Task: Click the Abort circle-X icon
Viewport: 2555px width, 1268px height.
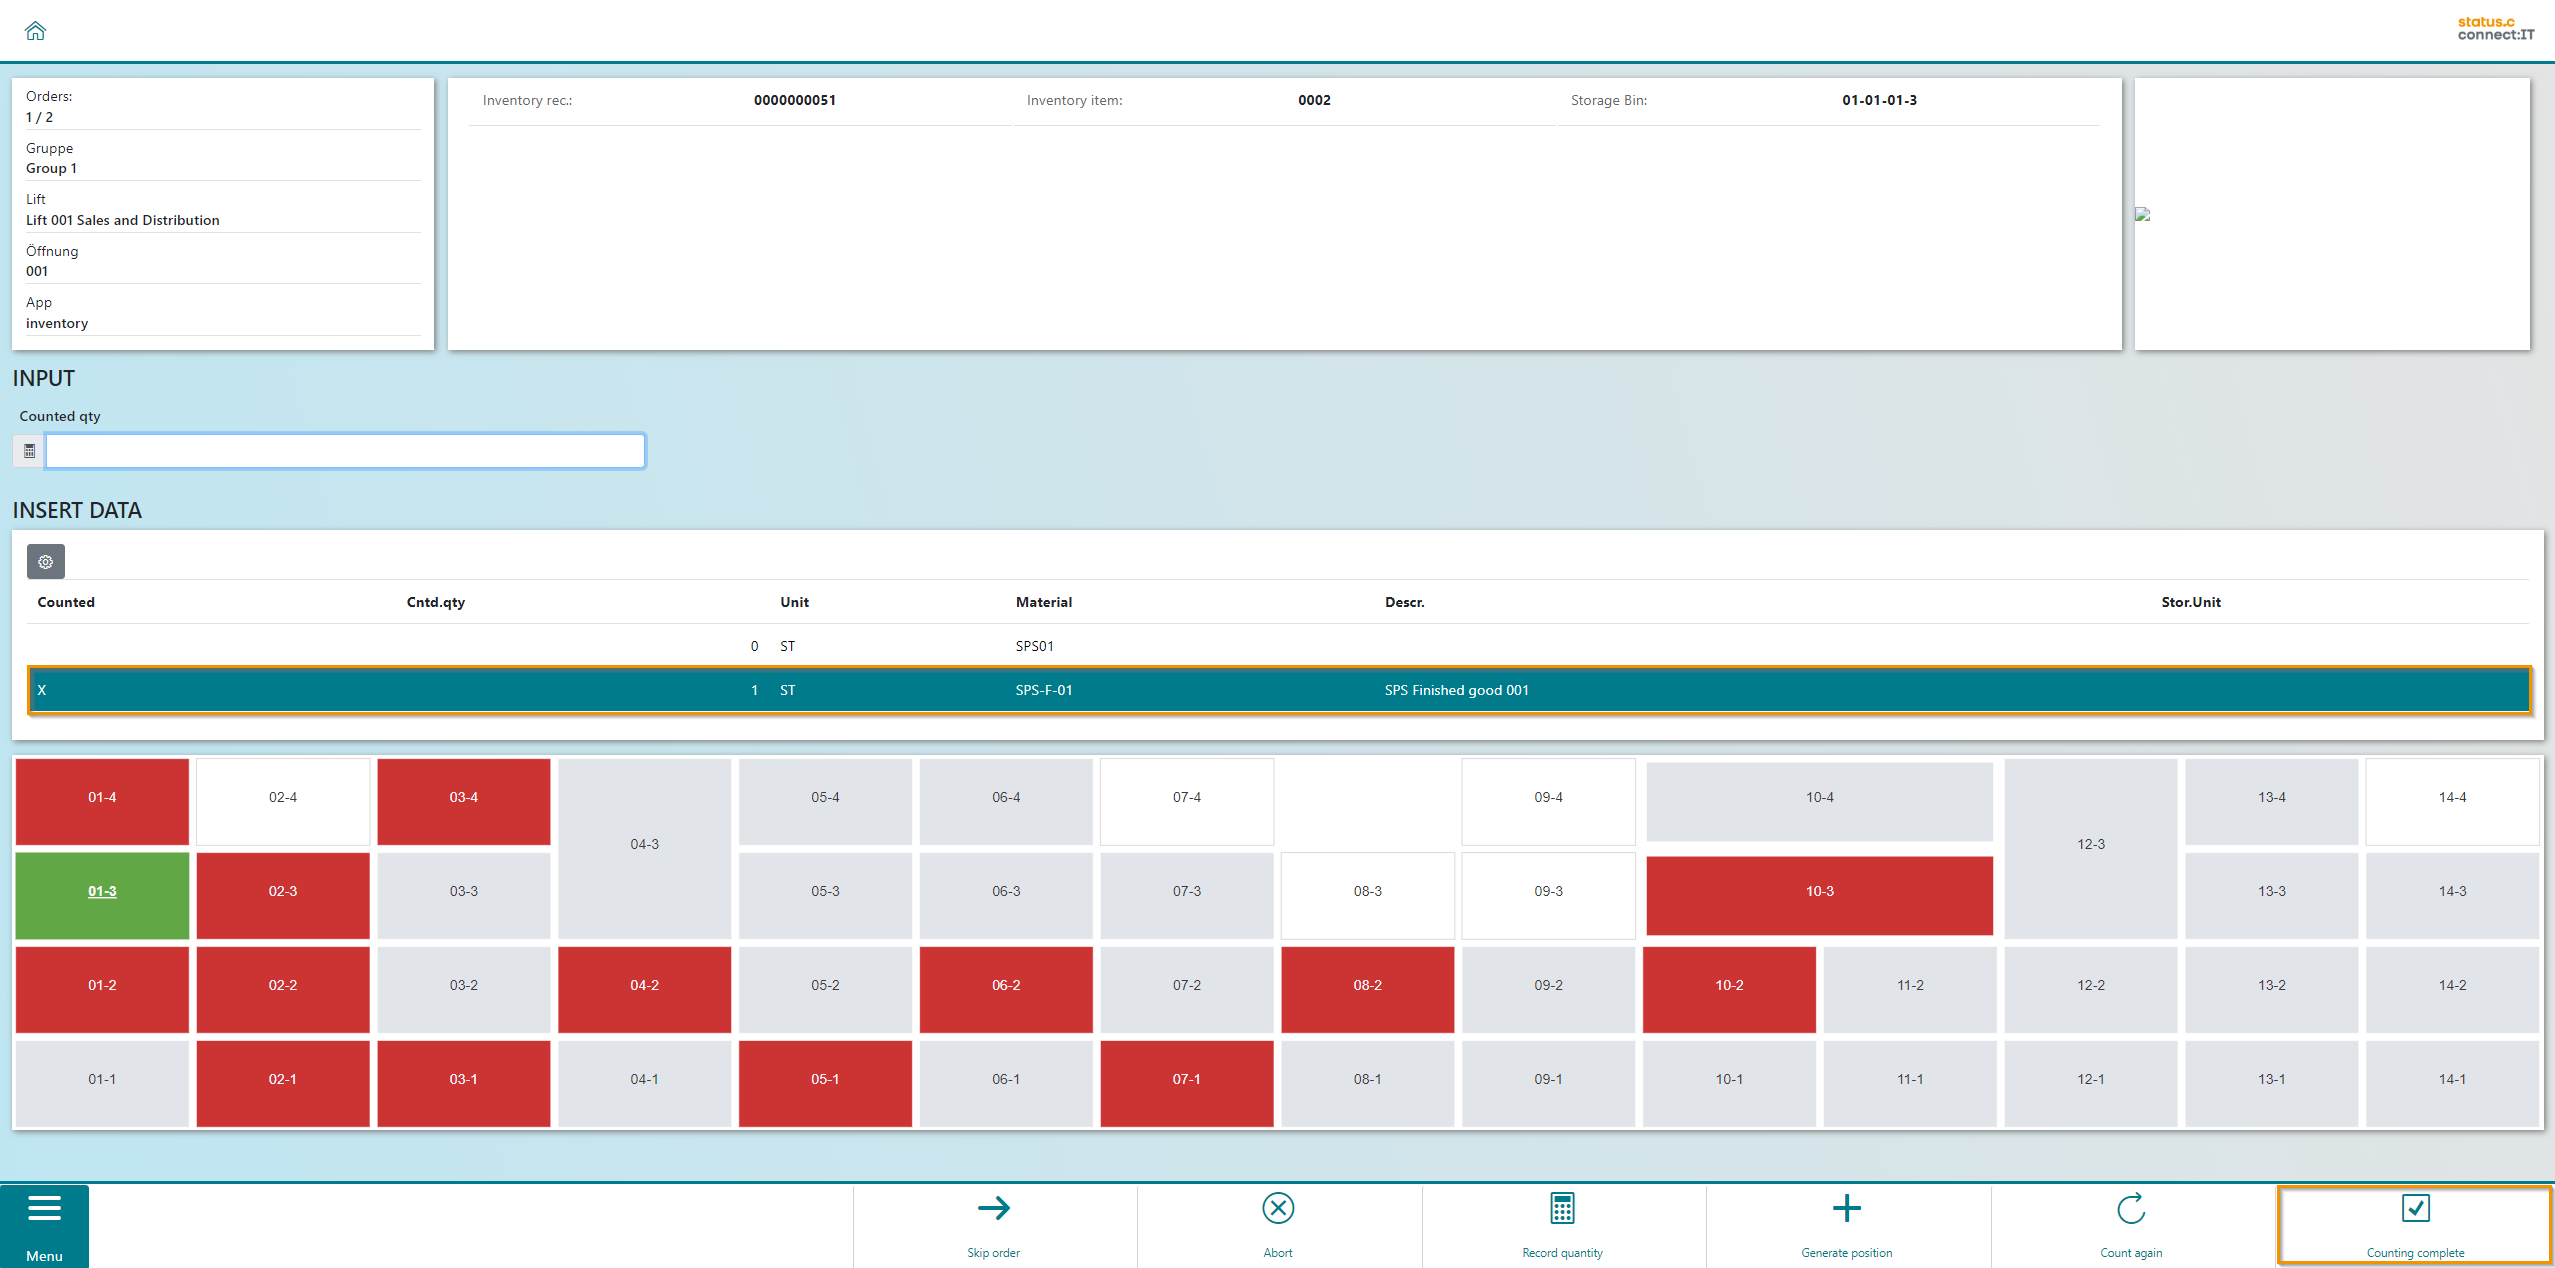Action: pyautogui.click(x=1277, y=1208)
